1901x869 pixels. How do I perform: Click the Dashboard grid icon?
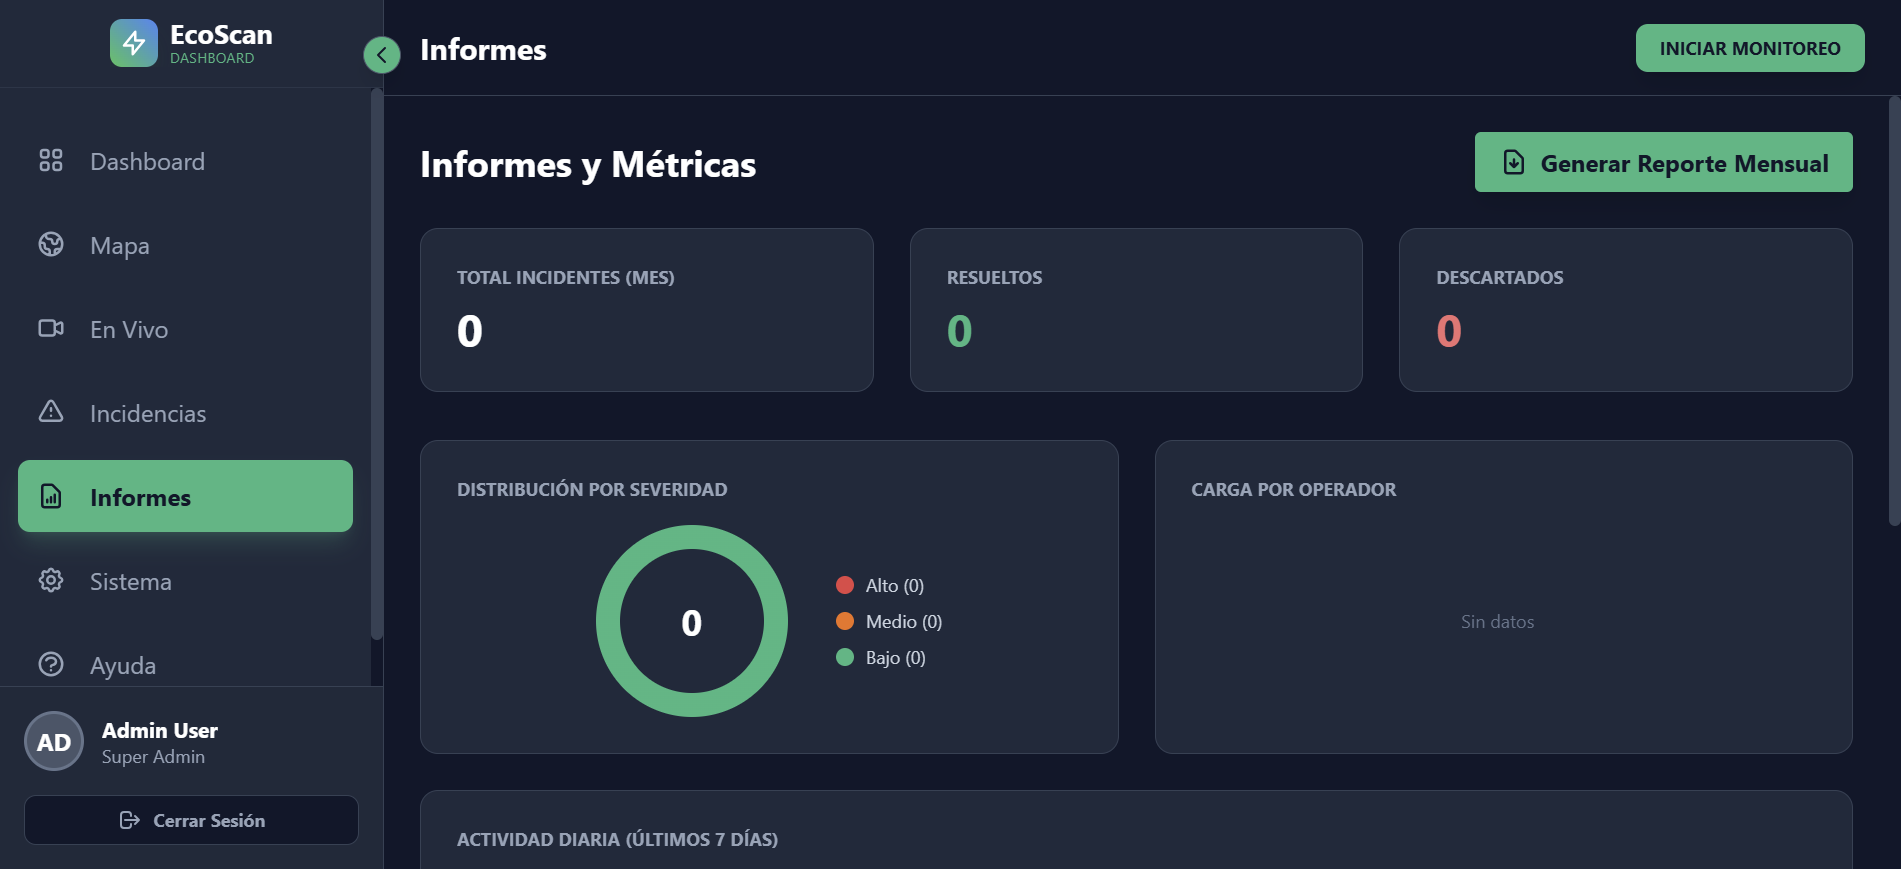[x=51, y=161]
